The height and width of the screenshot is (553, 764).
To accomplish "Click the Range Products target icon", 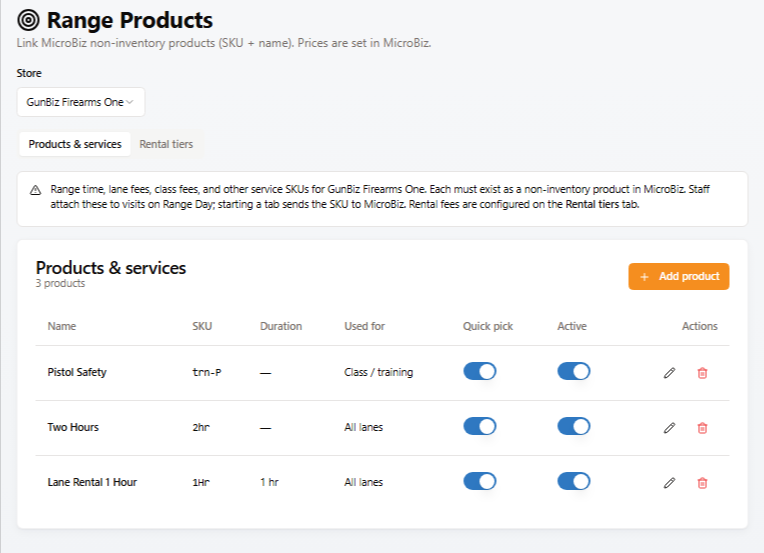I will (x=28, y=20).
